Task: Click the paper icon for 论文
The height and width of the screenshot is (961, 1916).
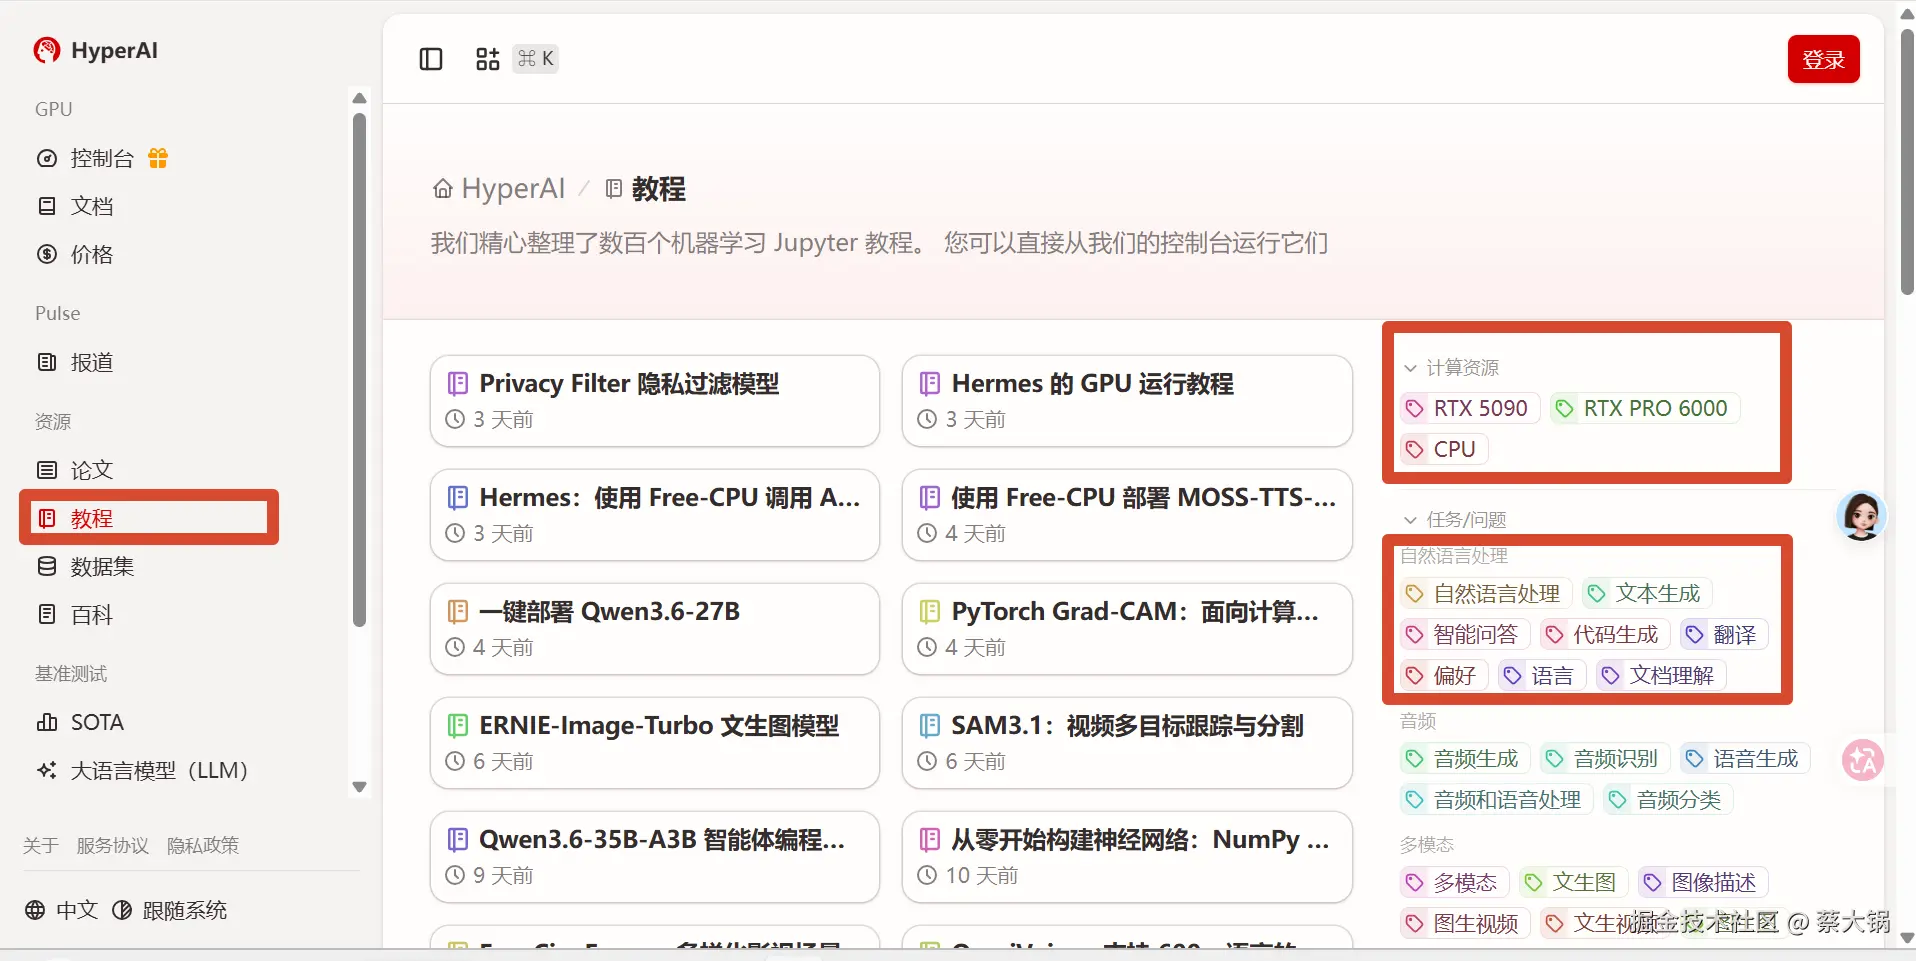Action: 47,470
